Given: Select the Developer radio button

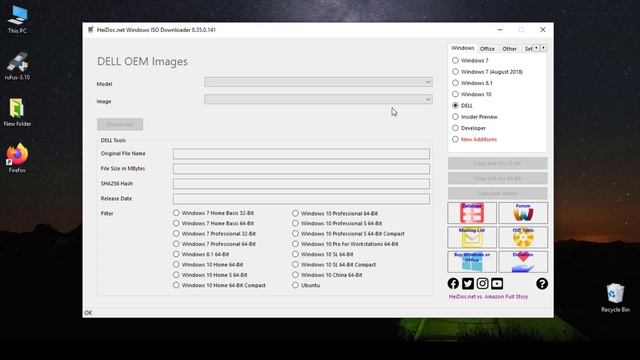Looking at the screenshot, I should (x=455, y=128).
